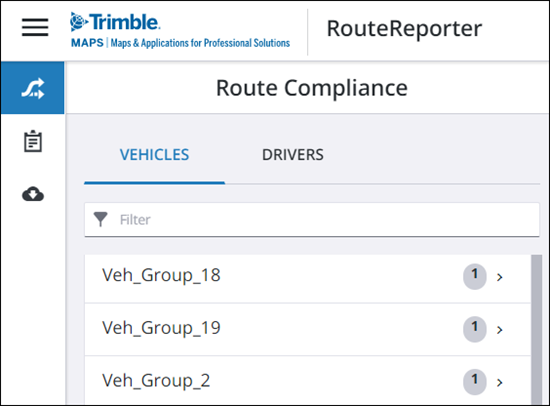550x406 pixels.
Task: Click the count badge on Veh_Group_2
Action: tap(475, 382)
